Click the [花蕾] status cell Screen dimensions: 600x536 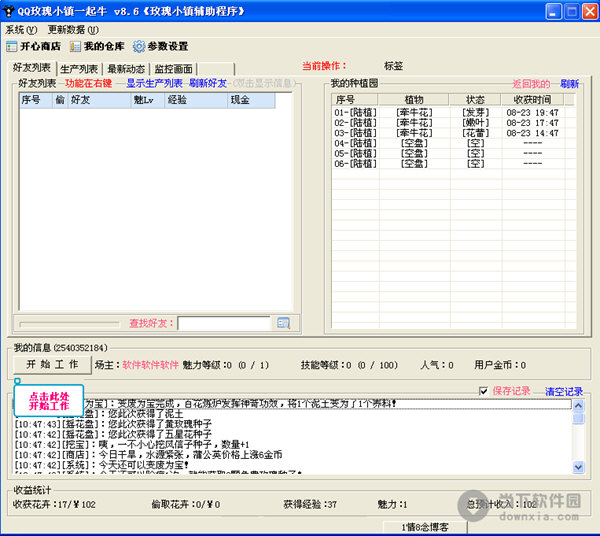[x=476, y=133]
